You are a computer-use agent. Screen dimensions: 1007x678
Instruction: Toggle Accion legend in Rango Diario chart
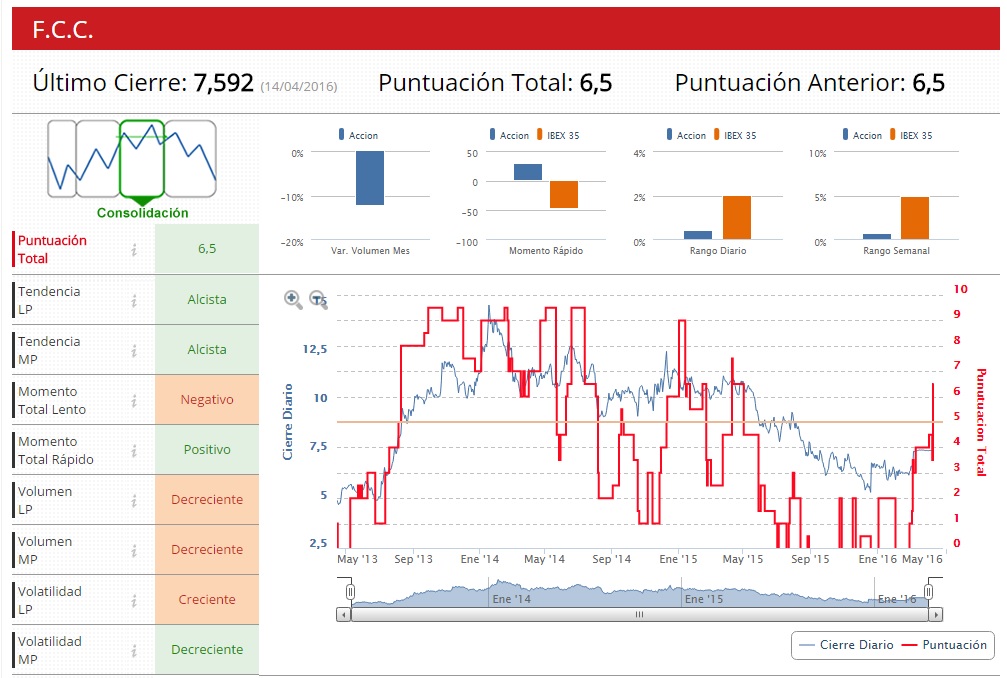686,135
